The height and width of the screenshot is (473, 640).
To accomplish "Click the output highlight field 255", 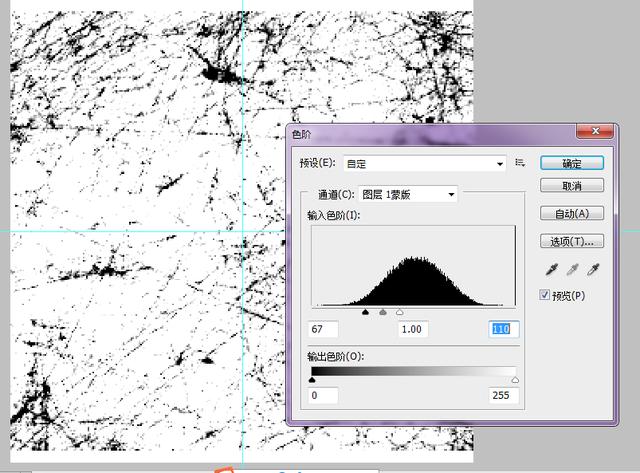I will click(504, 395).
